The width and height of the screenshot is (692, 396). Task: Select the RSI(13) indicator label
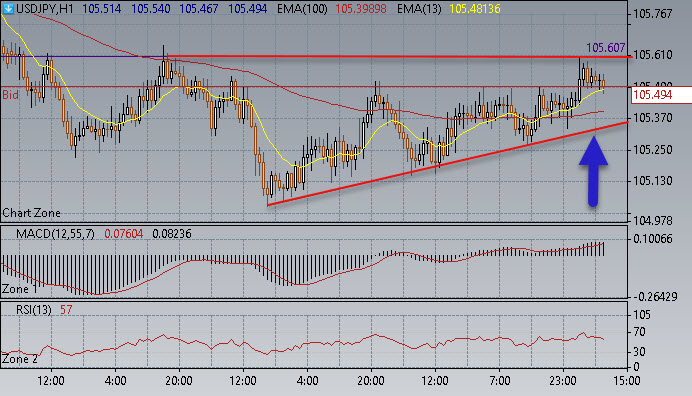[34, 309]
